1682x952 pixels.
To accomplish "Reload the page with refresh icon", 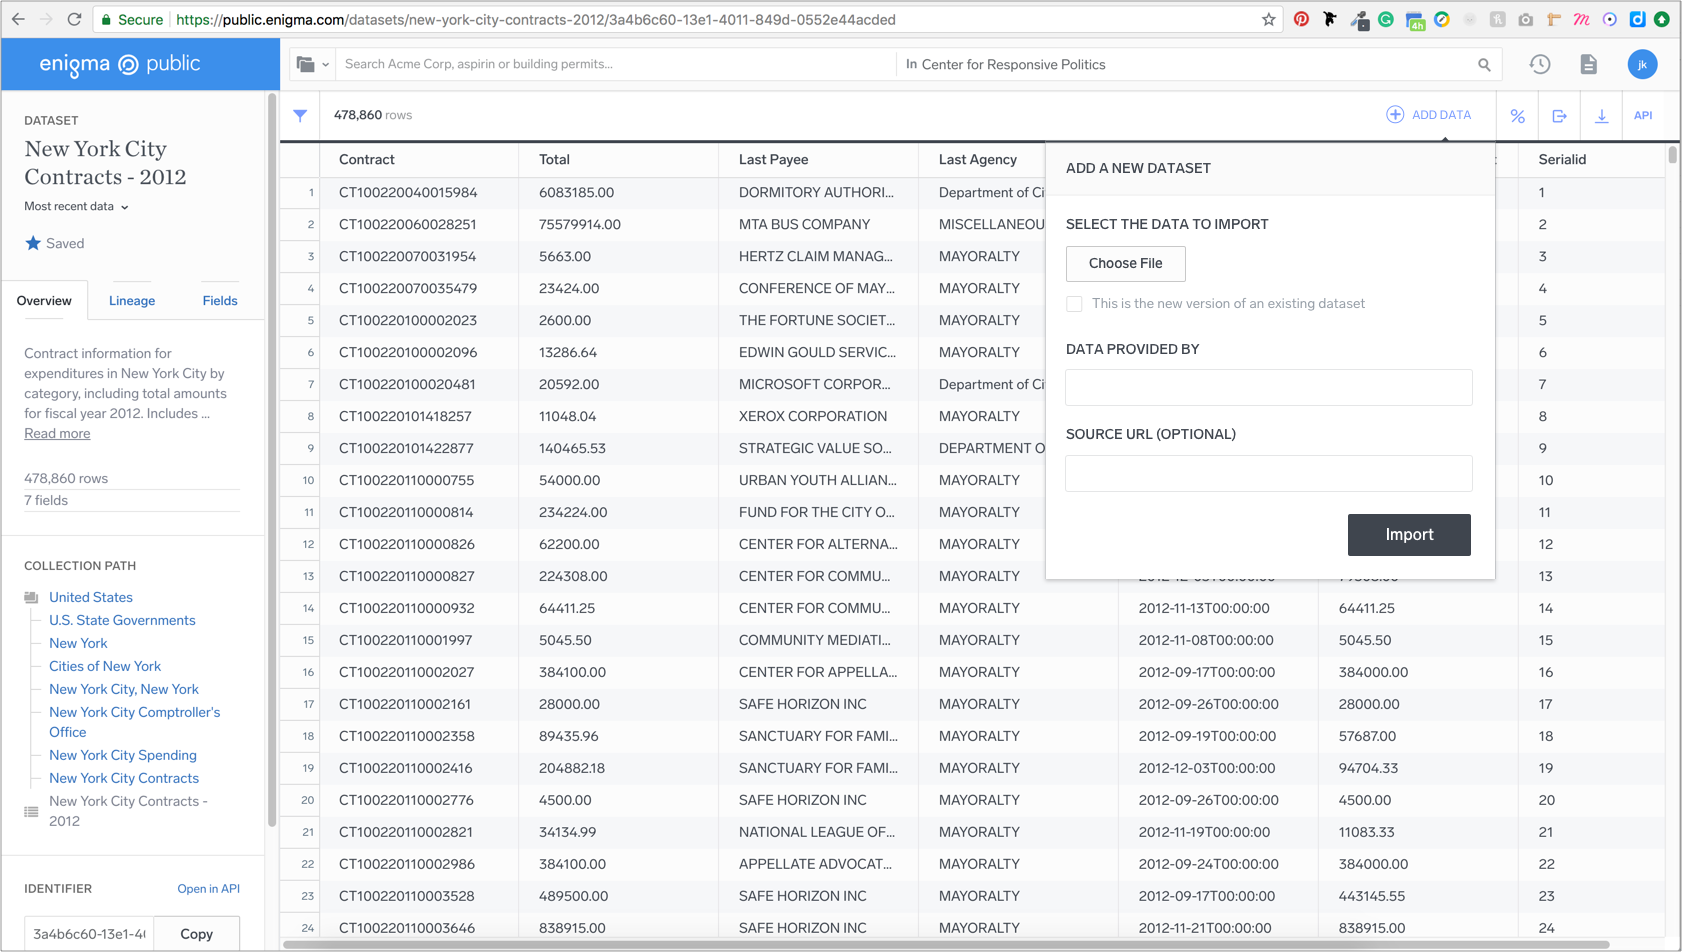I will click(x=74, y=19).
